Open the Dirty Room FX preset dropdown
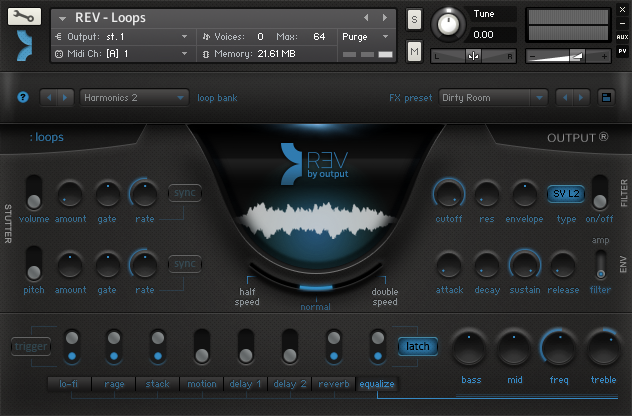The image size is (632, 416). [493, 98]
